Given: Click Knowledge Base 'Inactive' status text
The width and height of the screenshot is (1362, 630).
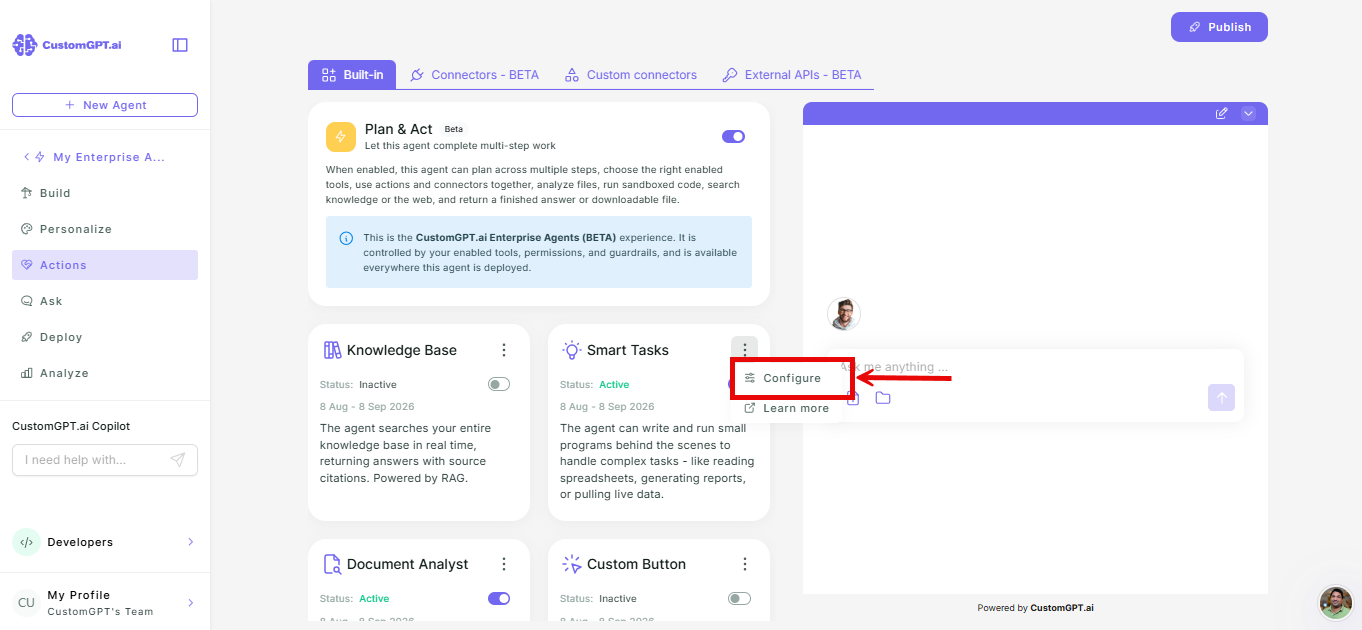Looking at the screenshot, I should (x=378, y=384).
